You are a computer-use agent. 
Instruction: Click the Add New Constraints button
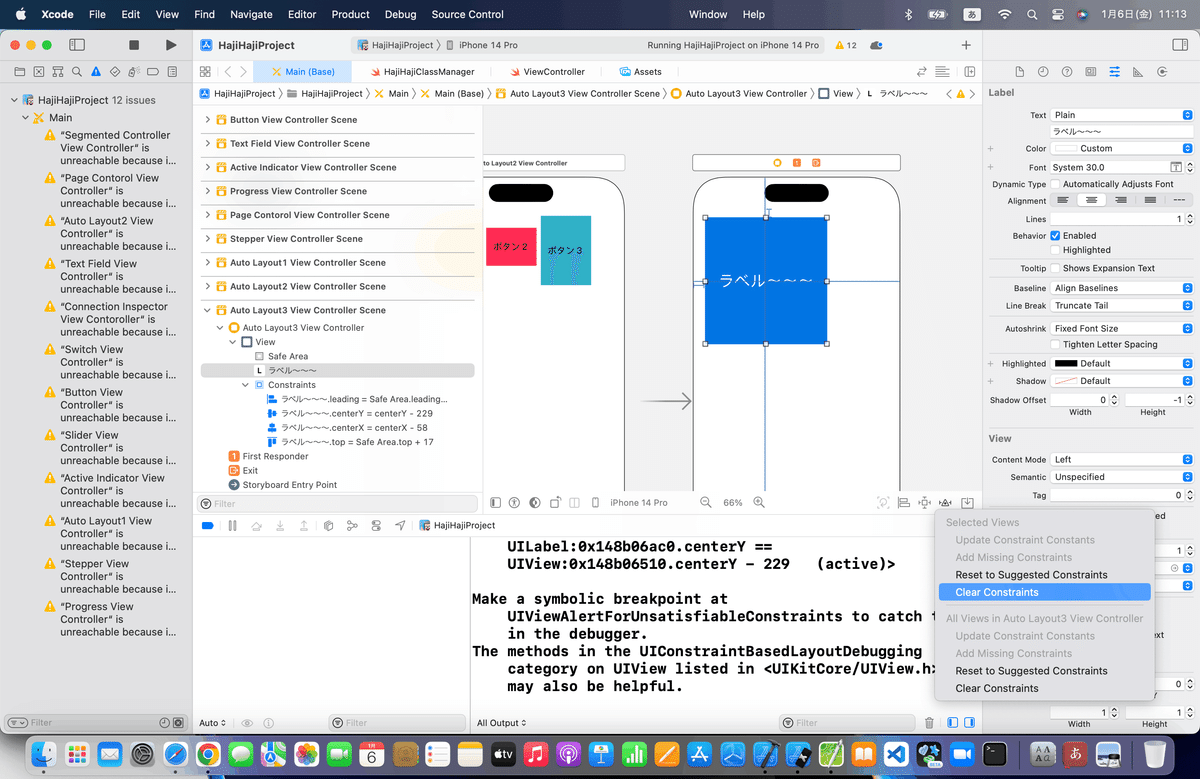(925, 502)
